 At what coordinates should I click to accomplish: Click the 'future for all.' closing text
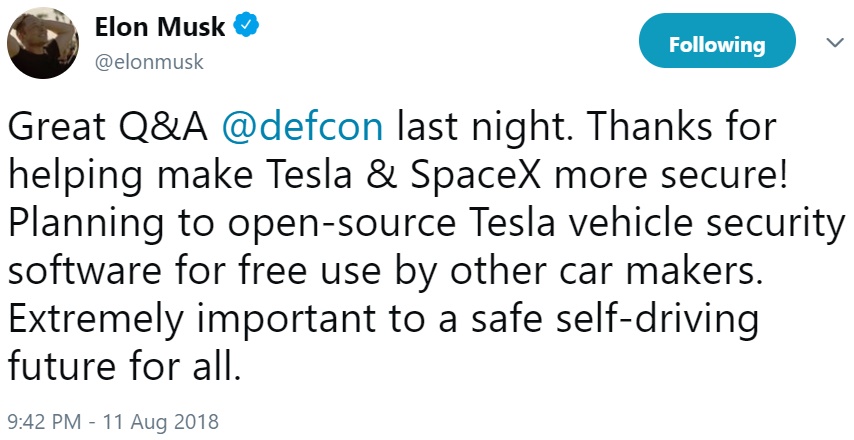click(124, 364)
